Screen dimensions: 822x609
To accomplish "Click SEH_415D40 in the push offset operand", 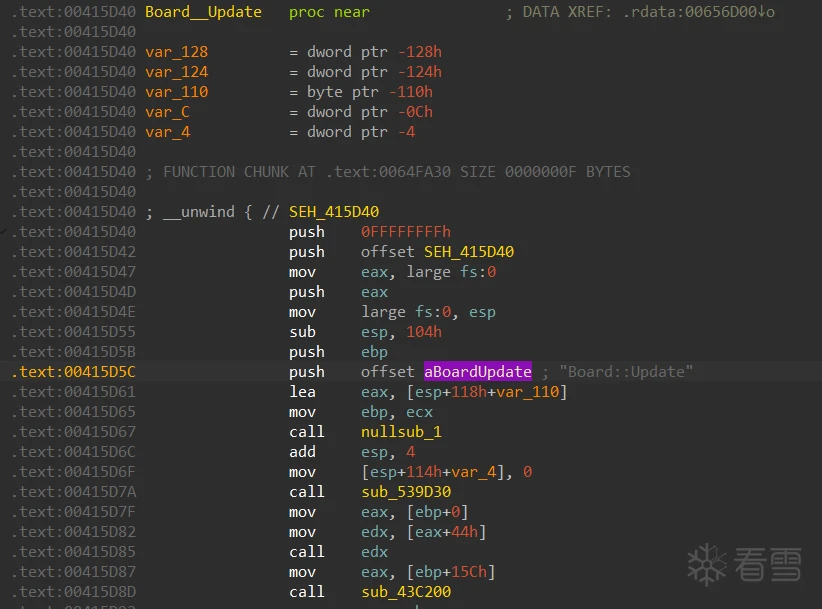I will (x=469, y=252).
